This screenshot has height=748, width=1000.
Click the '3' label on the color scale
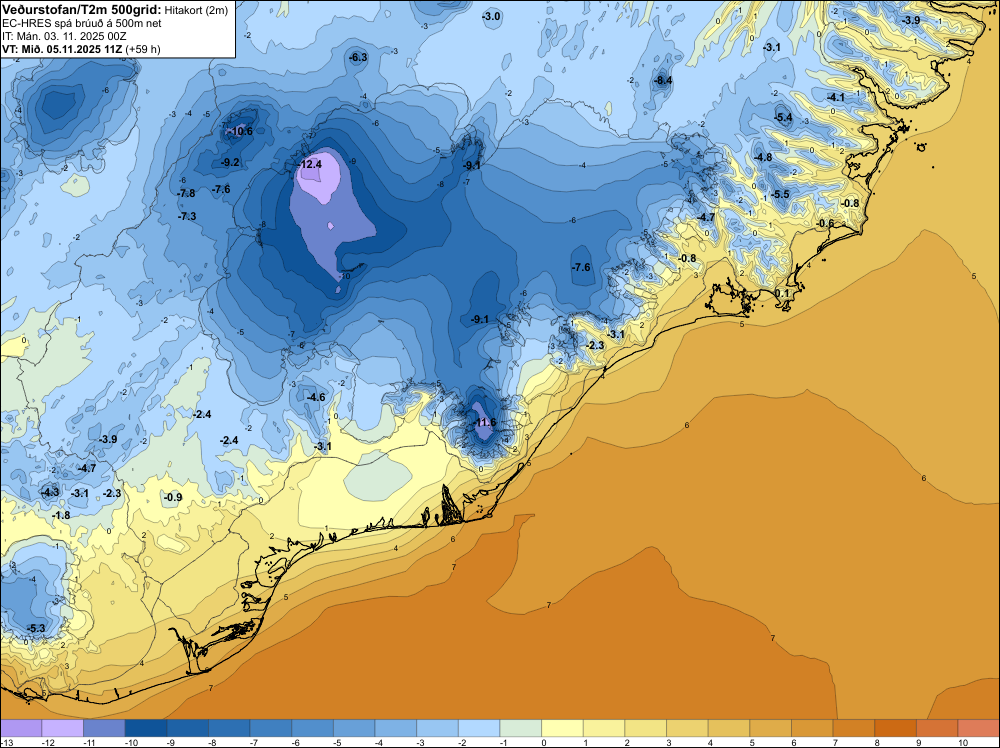pos(668,742)
